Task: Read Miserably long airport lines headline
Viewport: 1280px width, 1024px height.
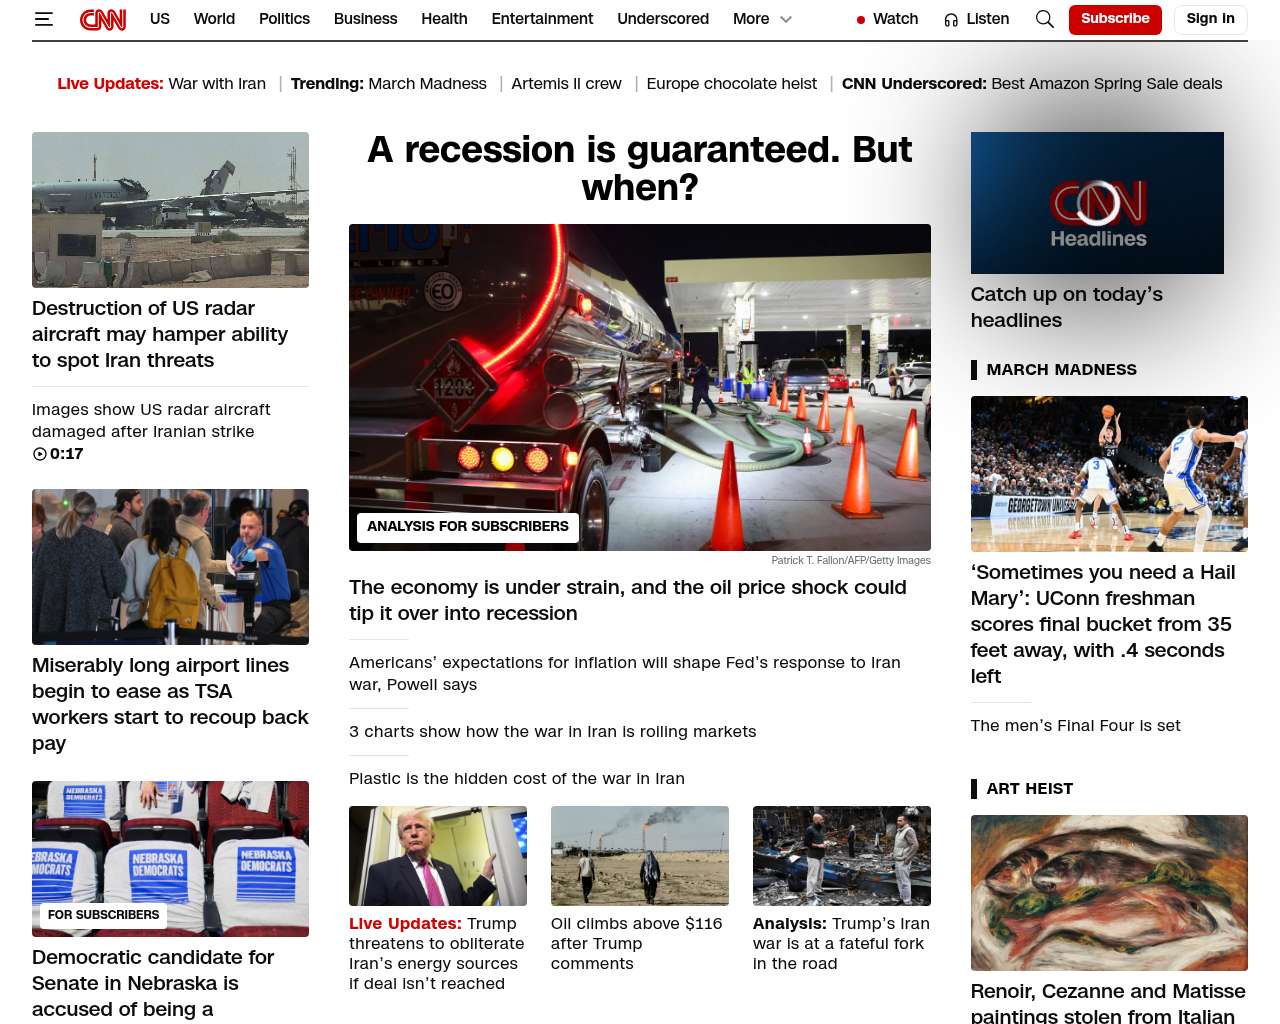Action: tap(170, 704)
